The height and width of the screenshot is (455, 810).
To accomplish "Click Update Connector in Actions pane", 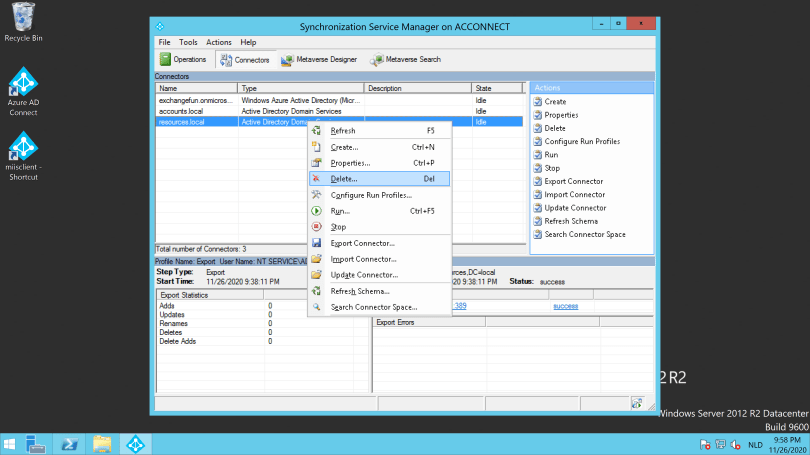I will pyautogui.click(x=574, y=208).
